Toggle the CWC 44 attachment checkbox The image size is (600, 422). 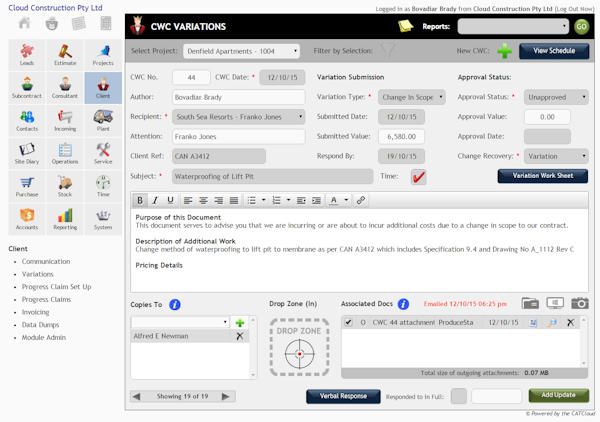pyautogui.click(x=348, y=322)
